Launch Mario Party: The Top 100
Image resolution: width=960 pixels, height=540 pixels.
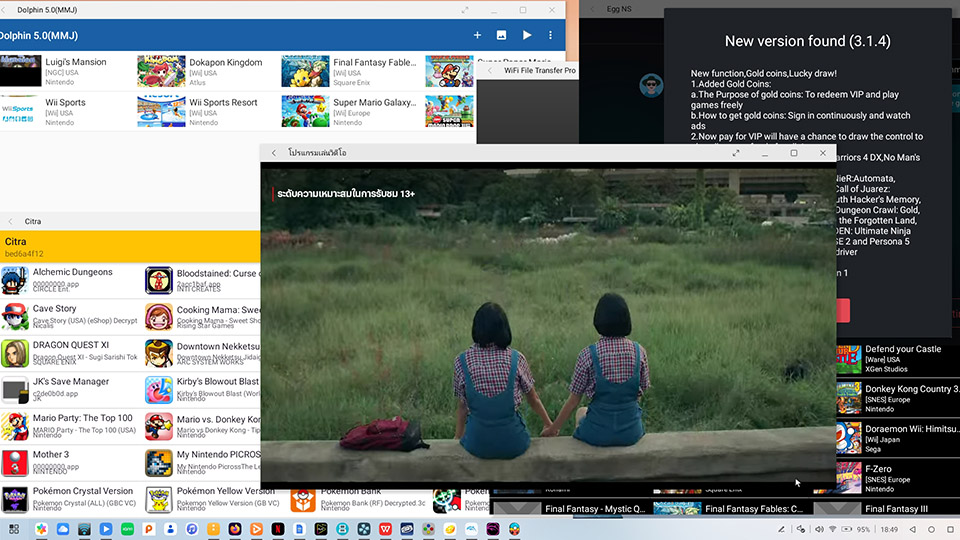pyautogui.click(x=71, y=426)
